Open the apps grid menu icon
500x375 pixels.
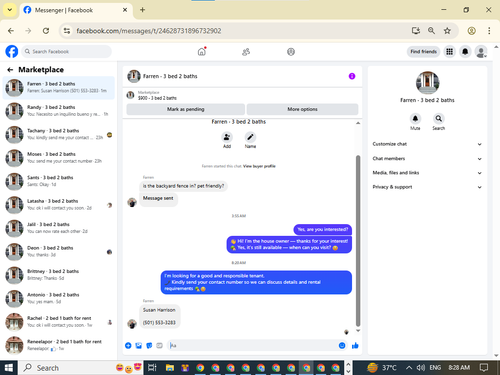(449, 52)
